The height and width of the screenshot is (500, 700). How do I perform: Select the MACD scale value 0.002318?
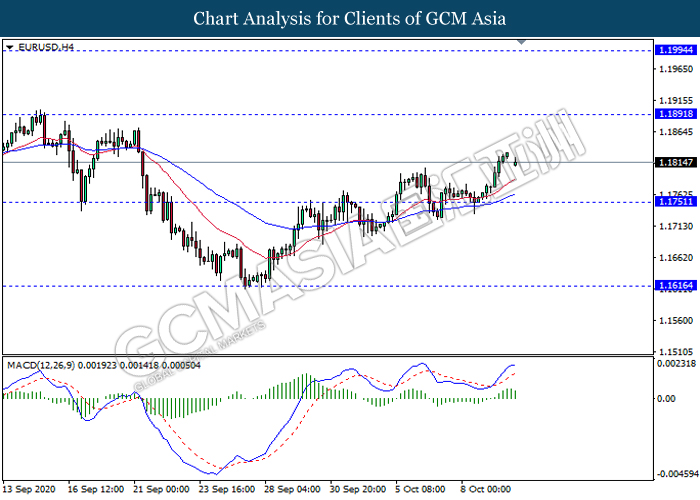click(x=677, y=364)
